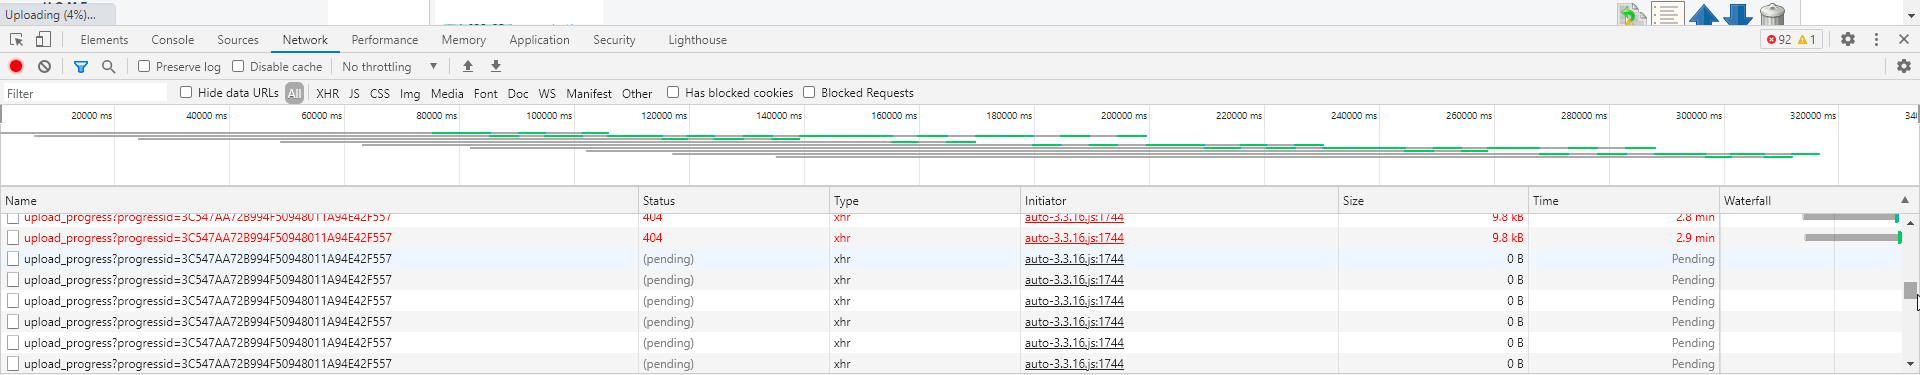The height and width of the screenshot is (375, 1920).
Task: Sort by the Time column header
Action: (1624, 200)
